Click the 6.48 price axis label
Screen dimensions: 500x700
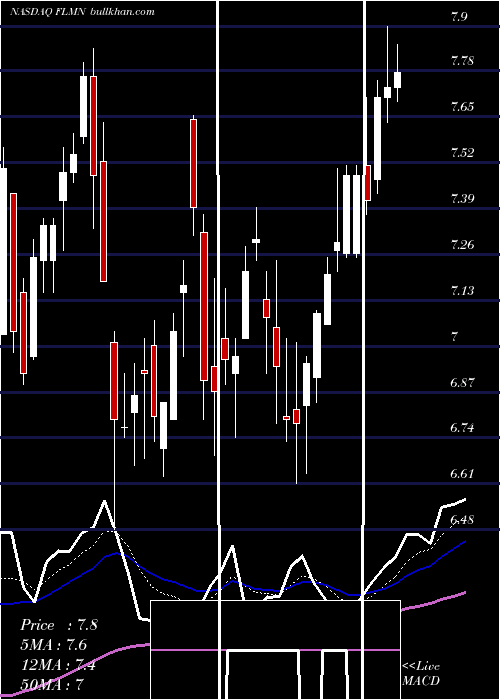click(x=462, y=520)
